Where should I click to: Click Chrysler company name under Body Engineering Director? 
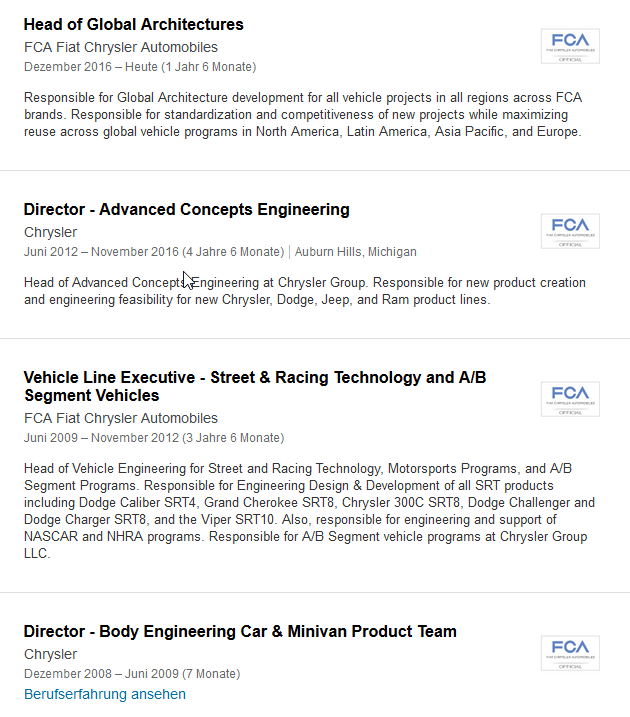click(50, 654)
